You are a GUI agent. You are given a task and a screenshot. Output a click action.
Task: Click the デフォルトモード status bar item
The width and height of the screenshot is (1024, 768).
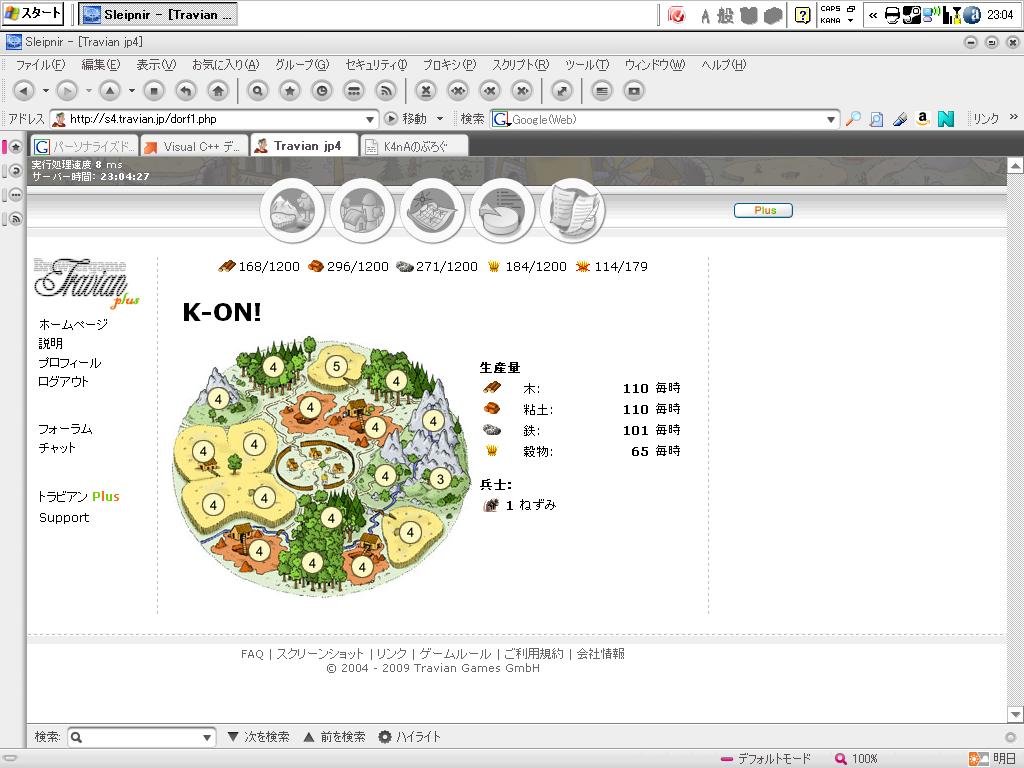point(766,759)
